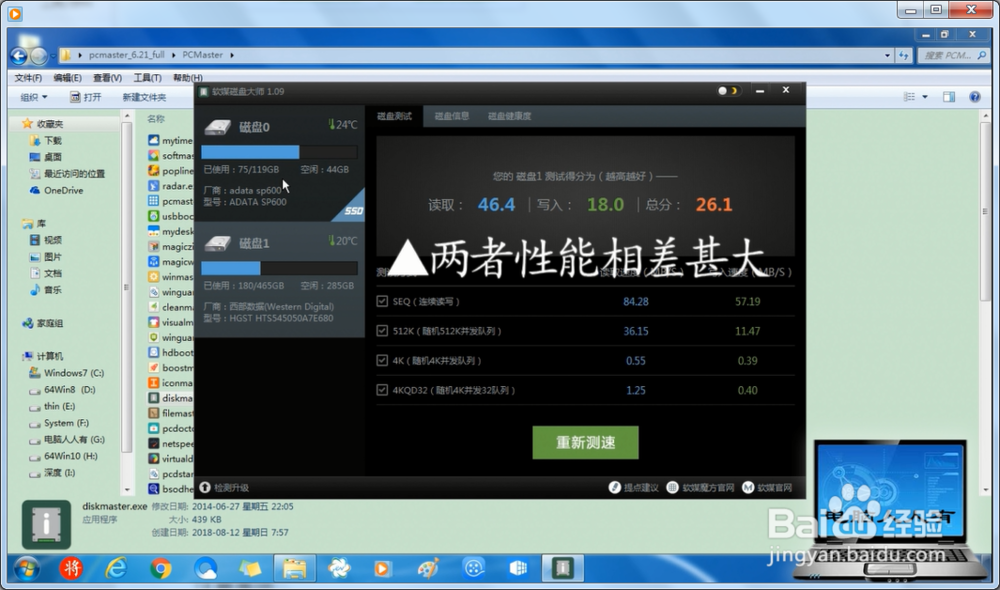Open Explorer help icon
The width and height of the screenshot is (1000, 590).
974,97
